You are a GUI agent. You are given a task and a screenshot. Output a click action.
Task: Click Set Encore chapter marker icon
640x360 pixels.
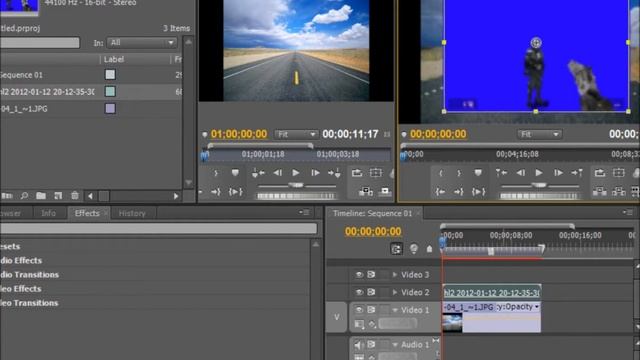point(413,249)
